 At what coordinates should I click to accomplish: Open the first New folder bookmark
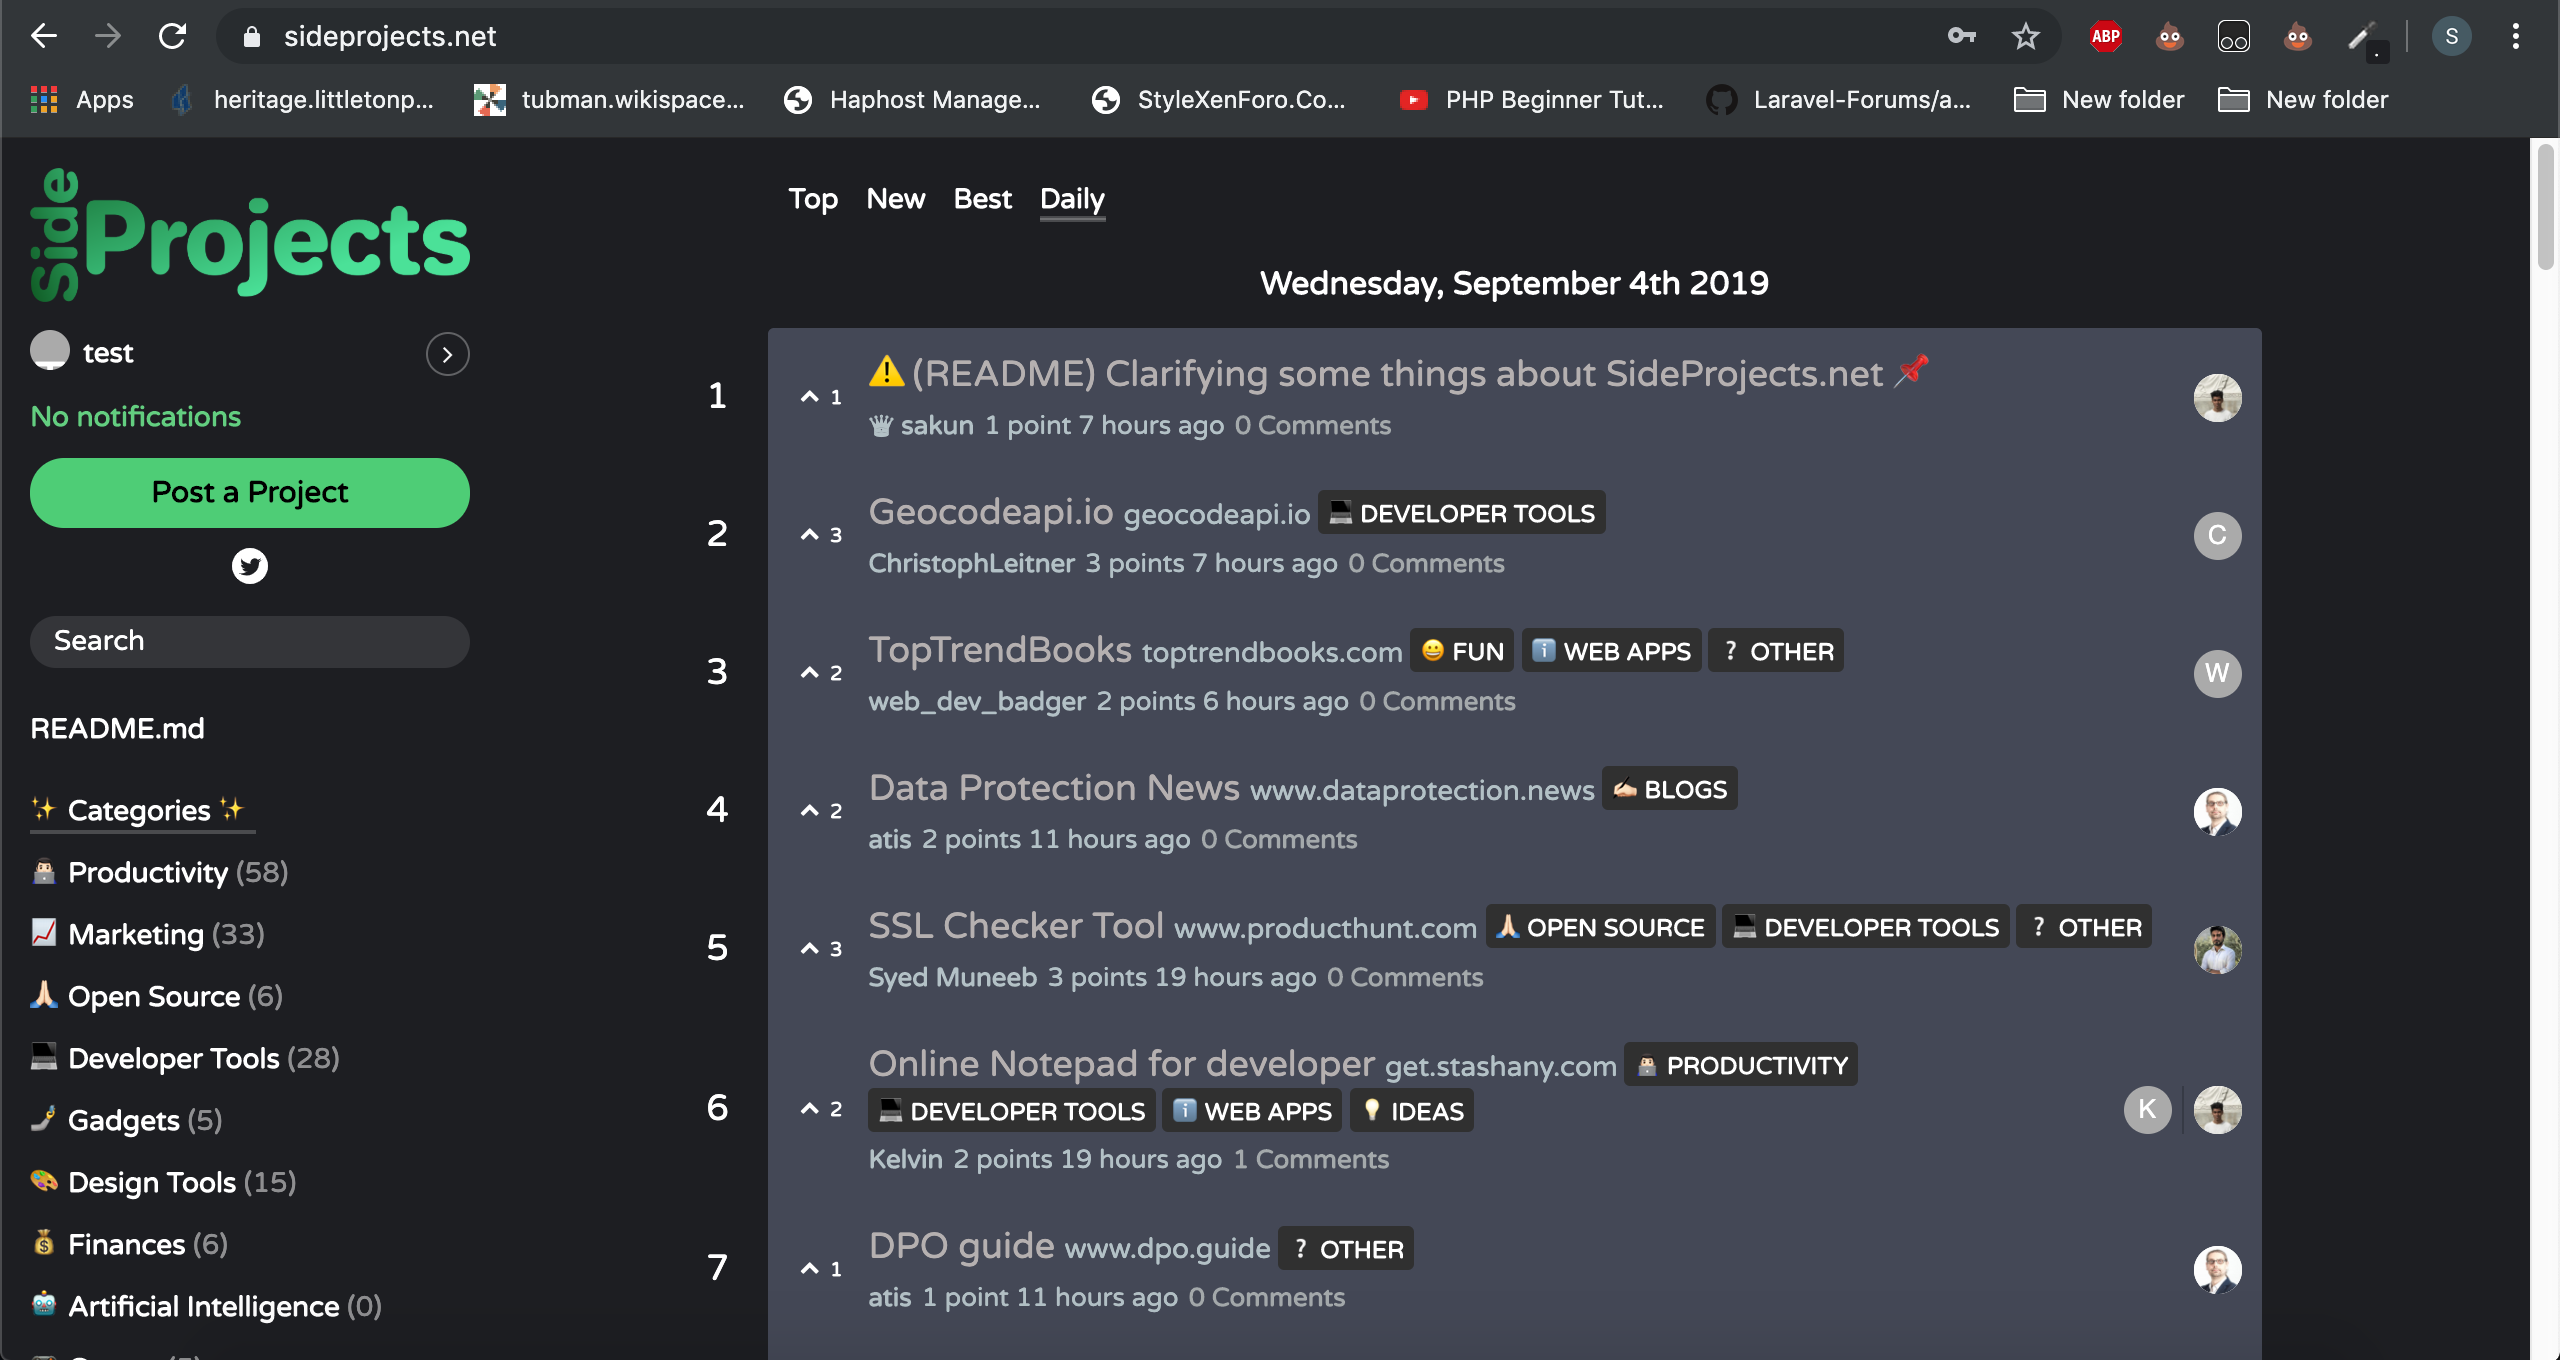click(x=2099, y=99)
